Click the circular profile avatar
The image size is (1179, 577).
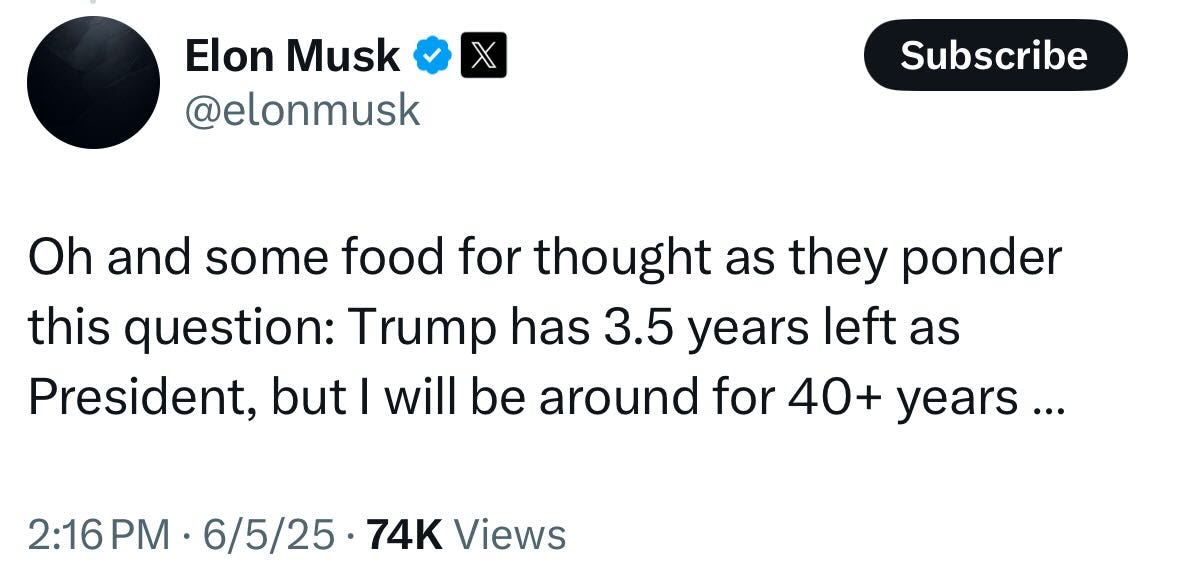92,75
